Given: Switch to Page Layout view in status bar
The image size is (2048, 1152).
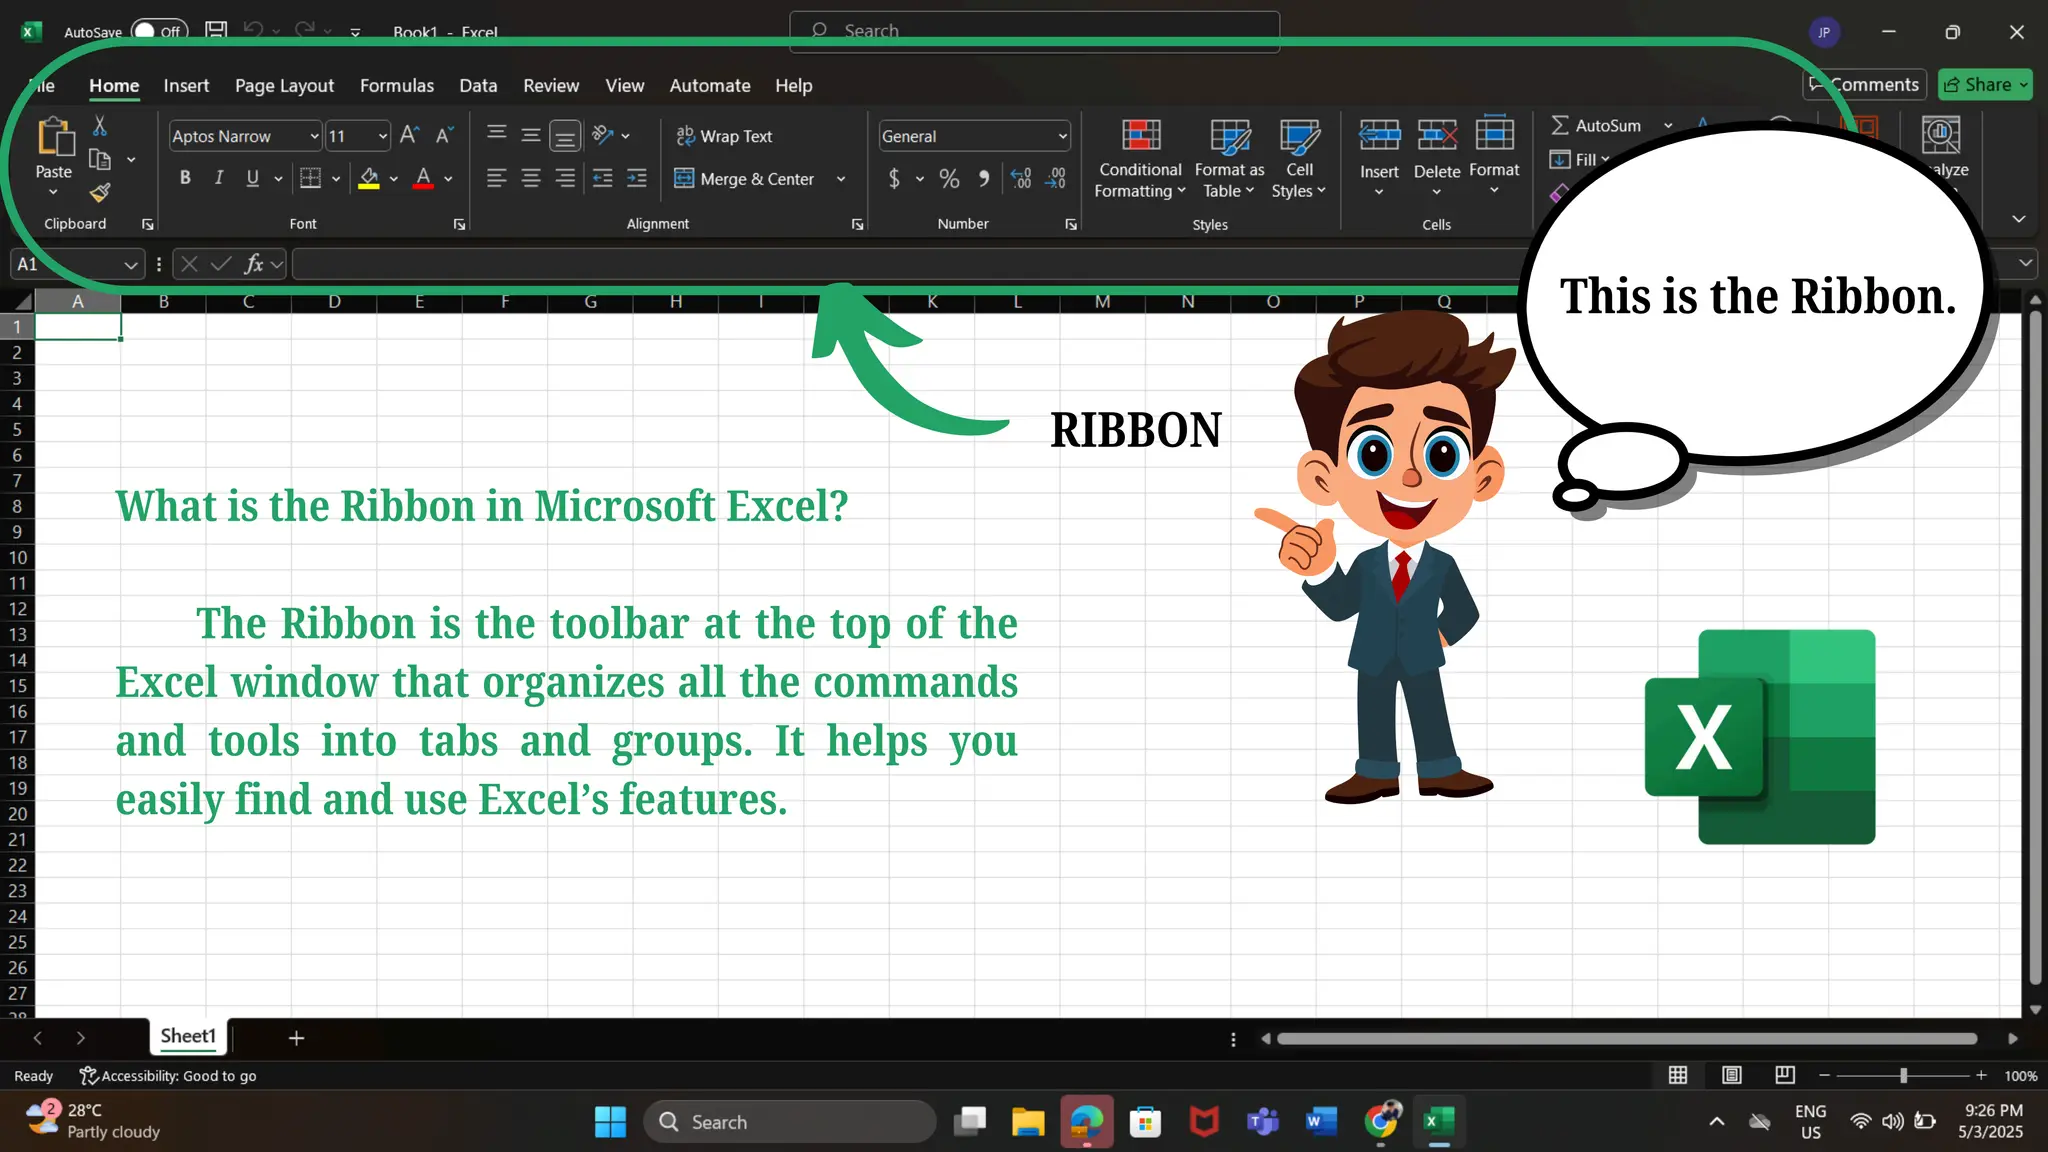Looking at the screenshot, I should [1732, 1075].
